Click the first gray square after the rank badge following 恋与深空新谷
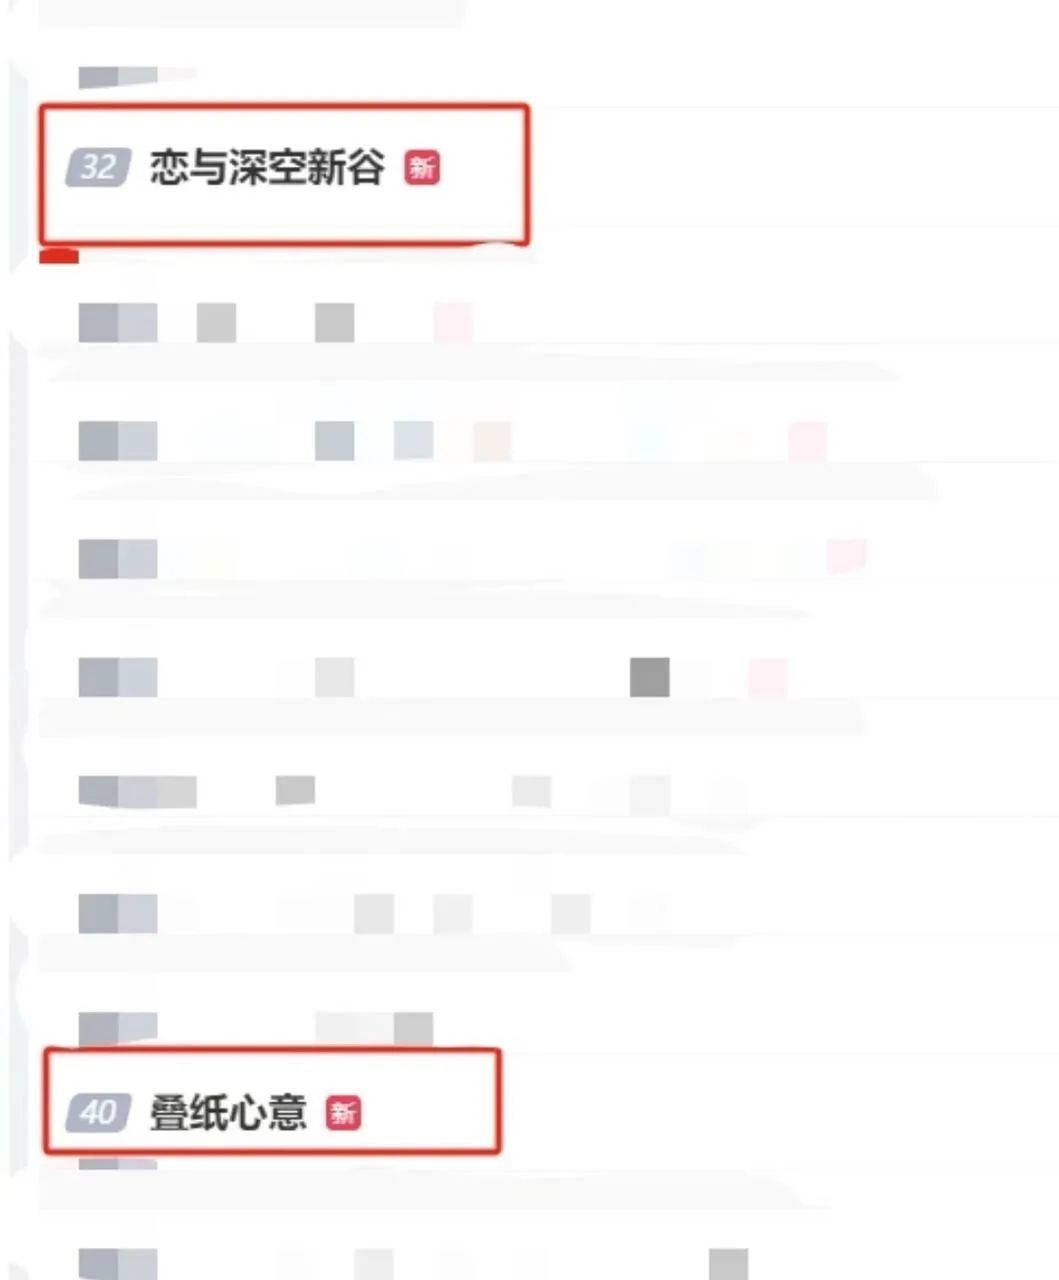The height and width of the screenshot is (1280, 1059). click(216, 323)
